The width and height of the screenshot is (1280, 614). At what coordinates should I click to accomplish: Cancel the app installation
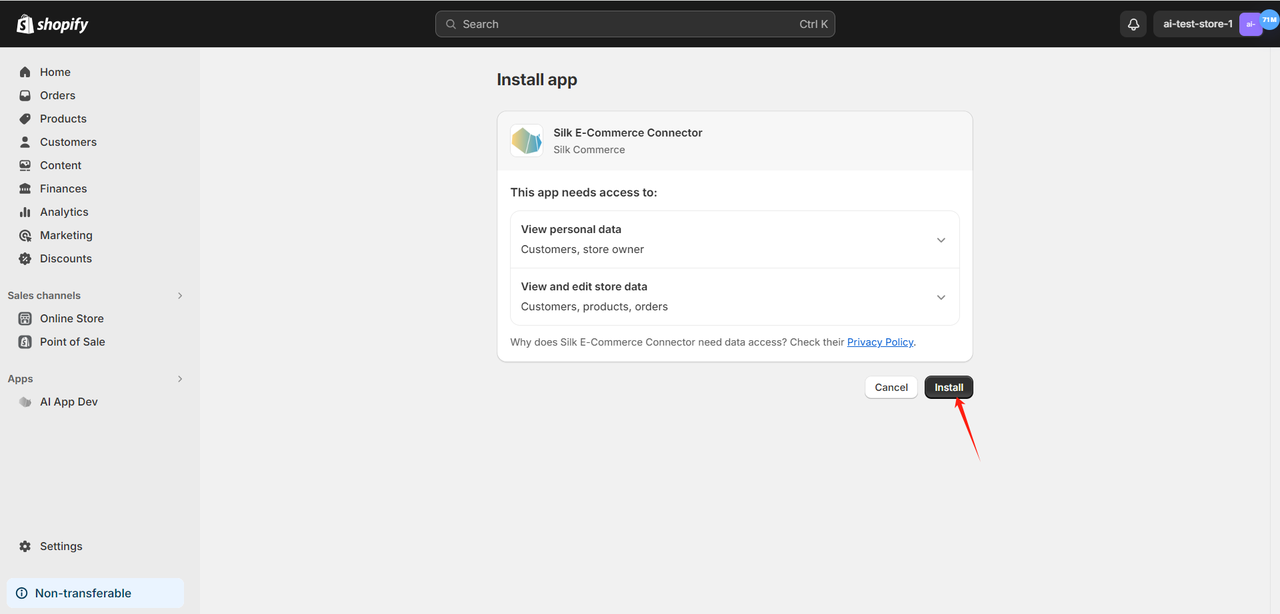891,388
